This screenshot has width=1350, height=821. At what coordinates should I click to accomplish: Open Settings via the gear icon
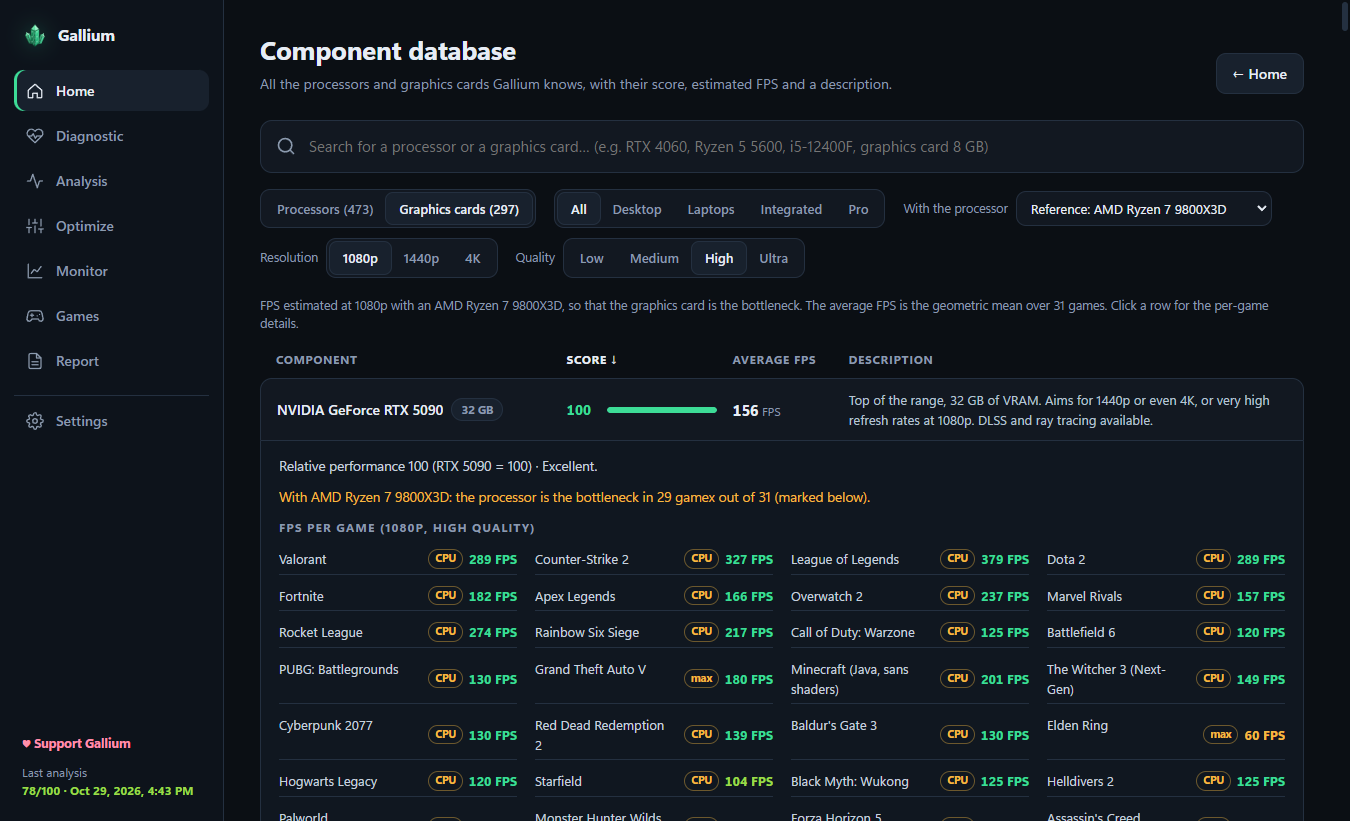35,421
